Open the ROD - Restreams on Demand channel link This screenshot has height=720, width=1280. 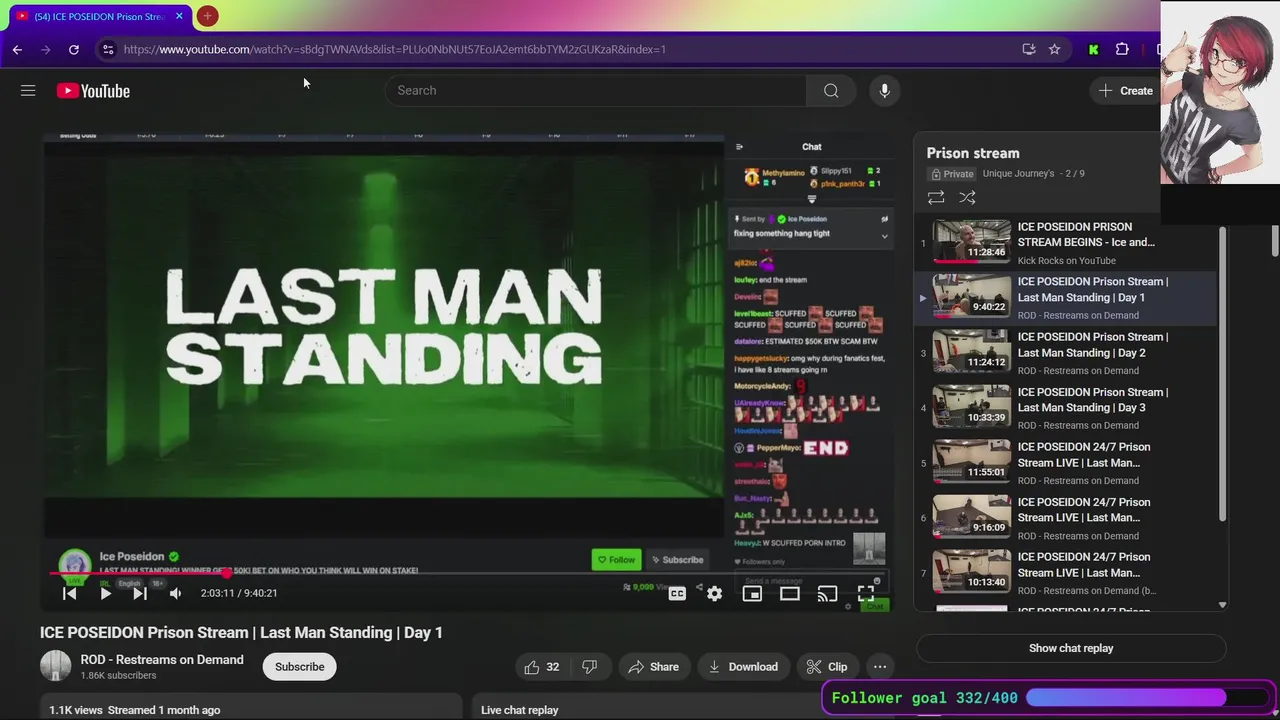pyautogui.click(x=162, y=660)
